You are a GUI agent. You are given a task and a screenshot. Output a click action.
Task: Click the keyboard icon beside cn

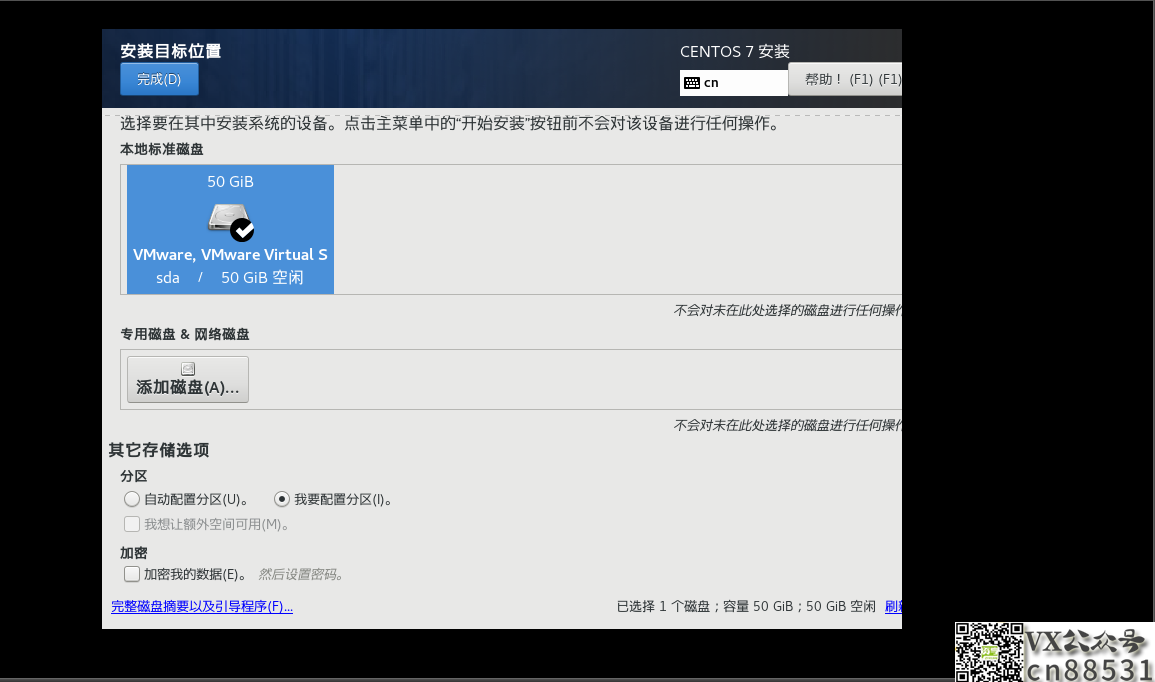click(x=692, y=82)
